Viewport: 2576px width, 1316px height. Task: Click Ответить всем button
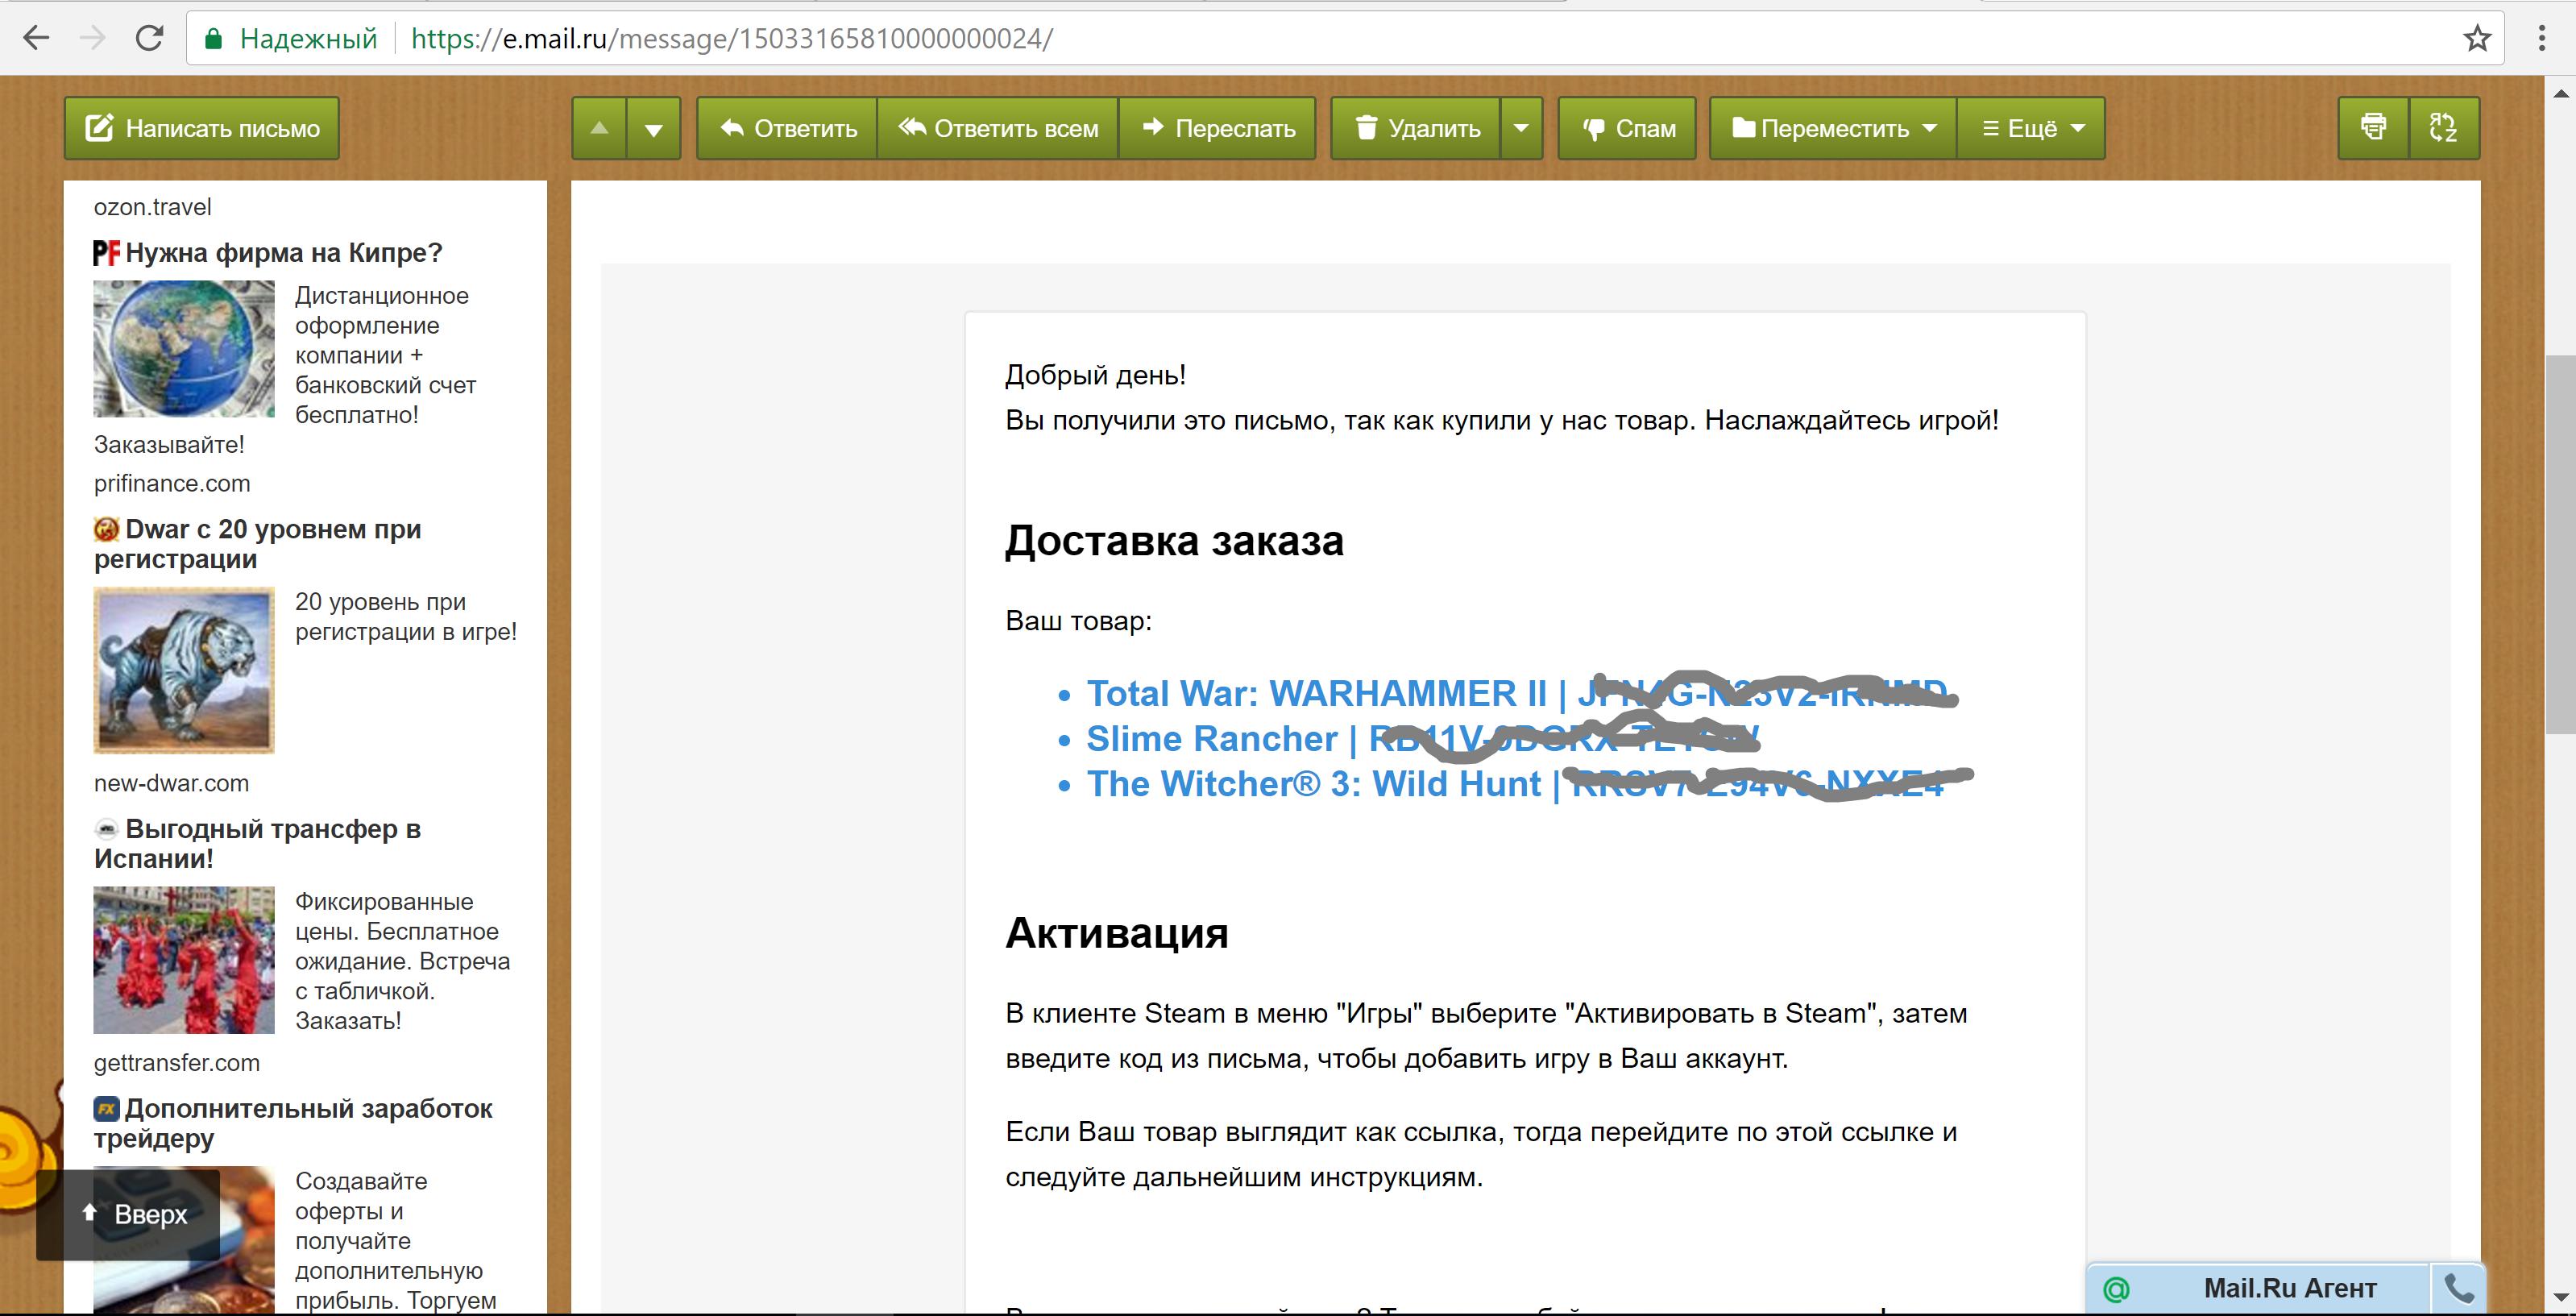pyautogui.click(x=997, y=128)
